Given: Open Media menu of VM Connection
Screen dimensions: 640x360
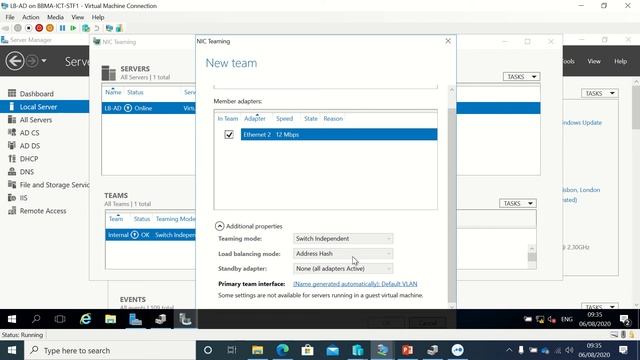Looking at the screenshot, I should [x=55, y=17].
